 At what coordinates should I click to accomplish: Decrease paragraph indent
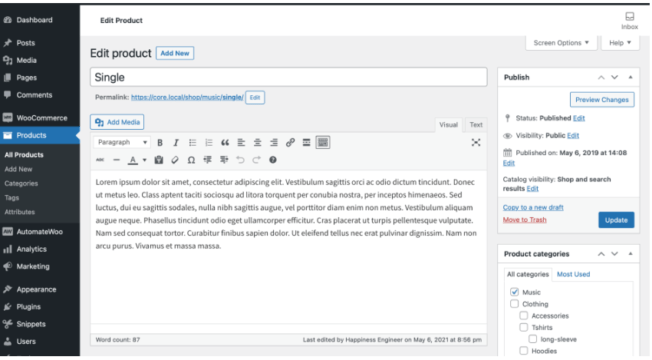207,160
